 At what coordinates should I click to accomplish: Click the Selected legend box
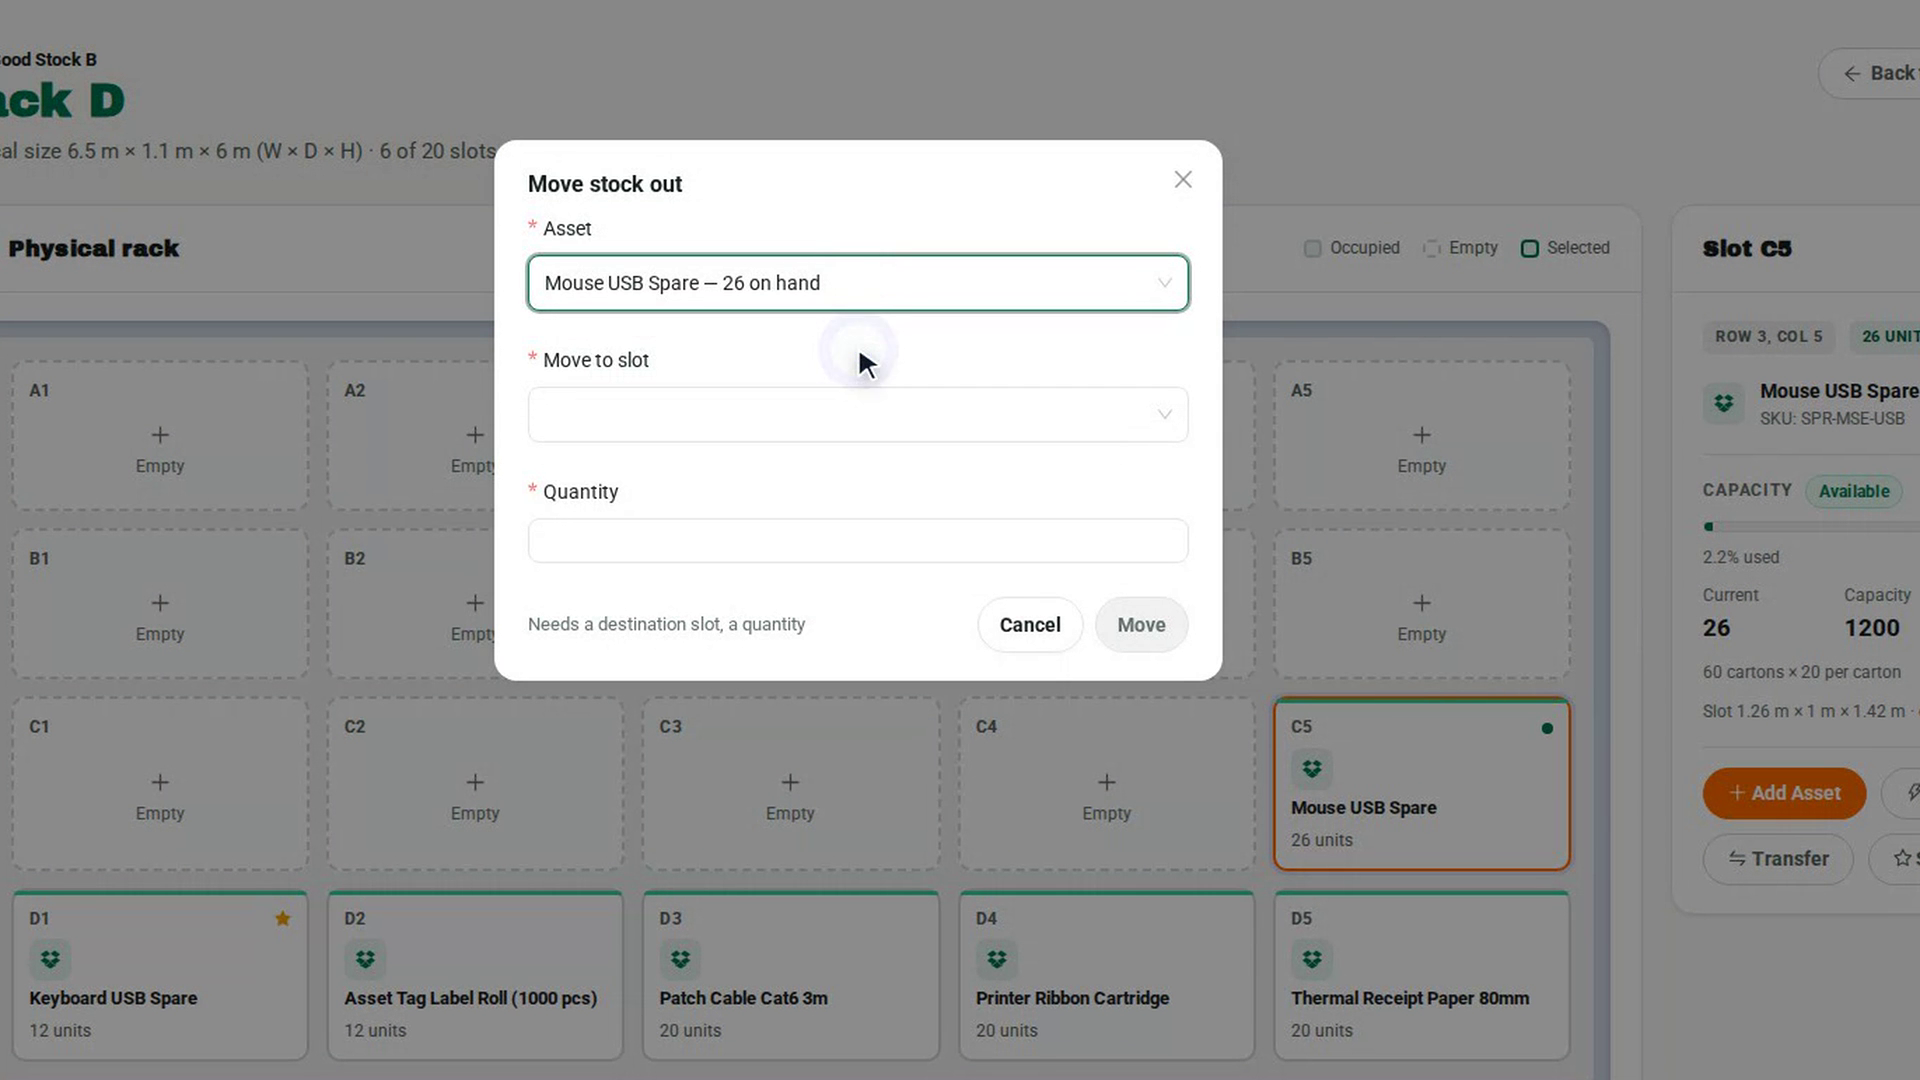point(1530,248)
